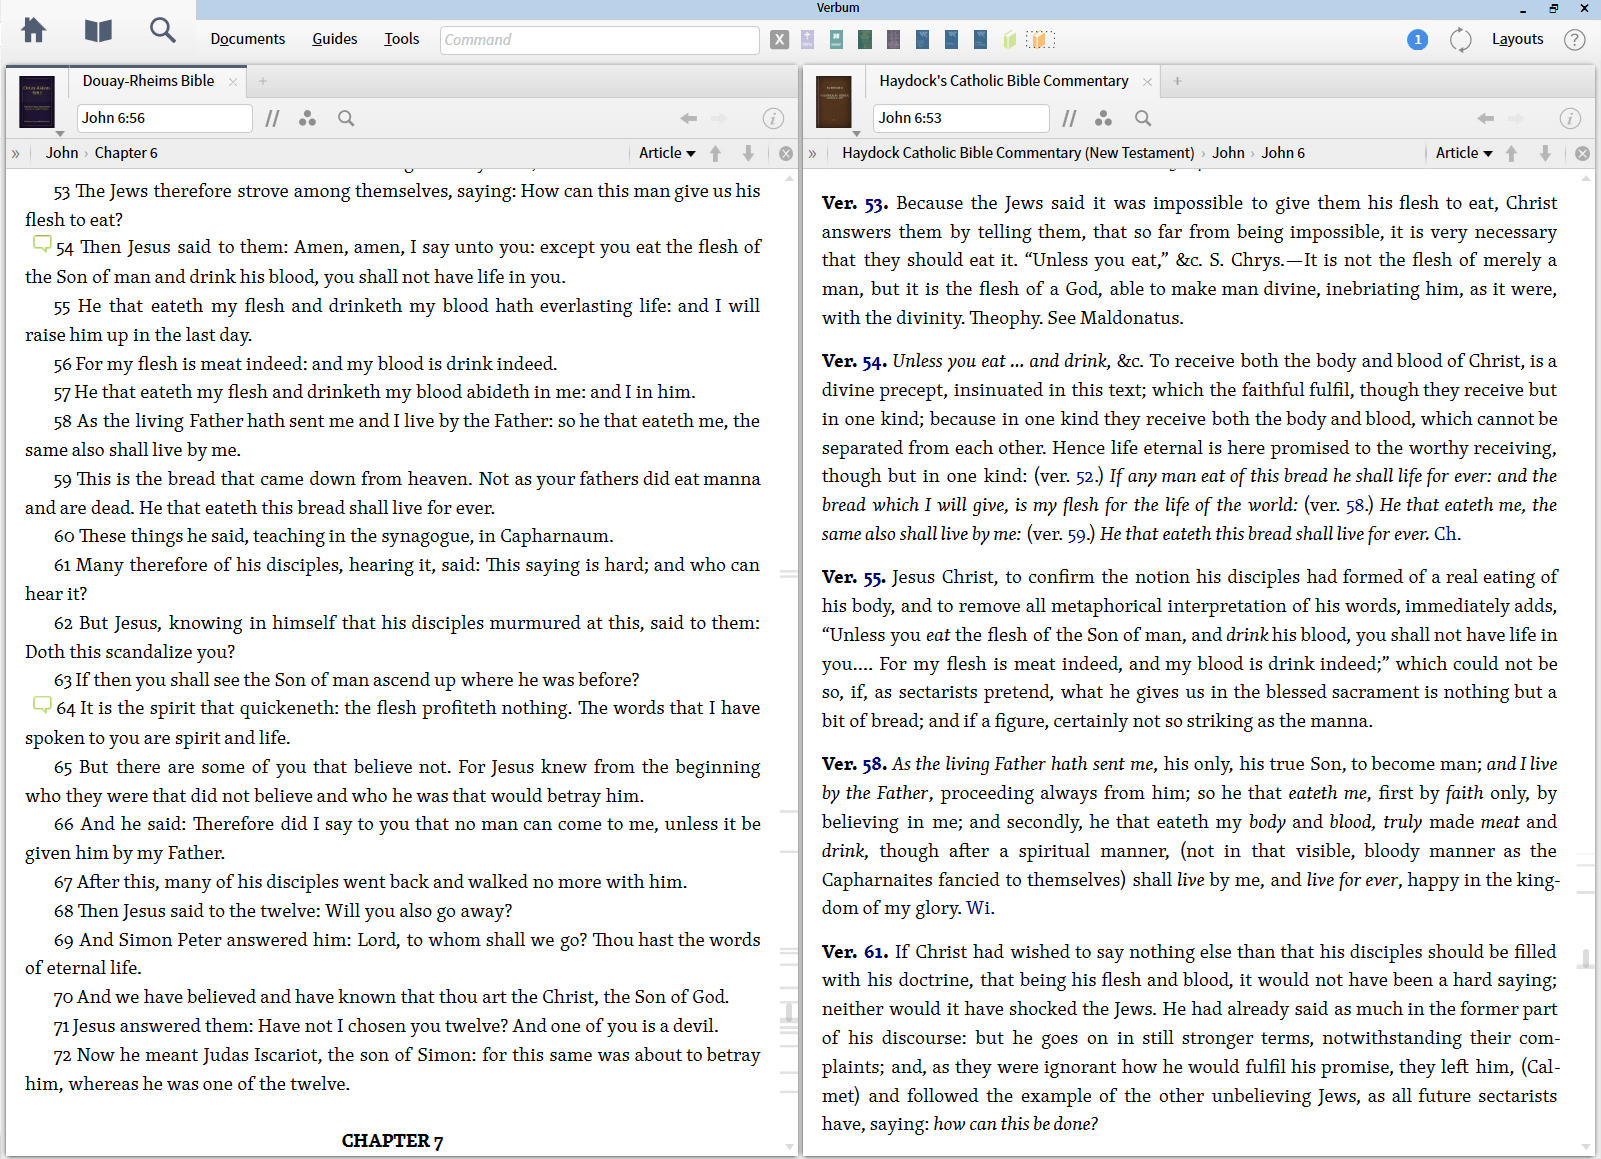Image resolution: width=1601 pixels, height=1159 pixels.
Task: Expand the Article dropdown in Douay-Rheims panel
Action: click(667, 153)
